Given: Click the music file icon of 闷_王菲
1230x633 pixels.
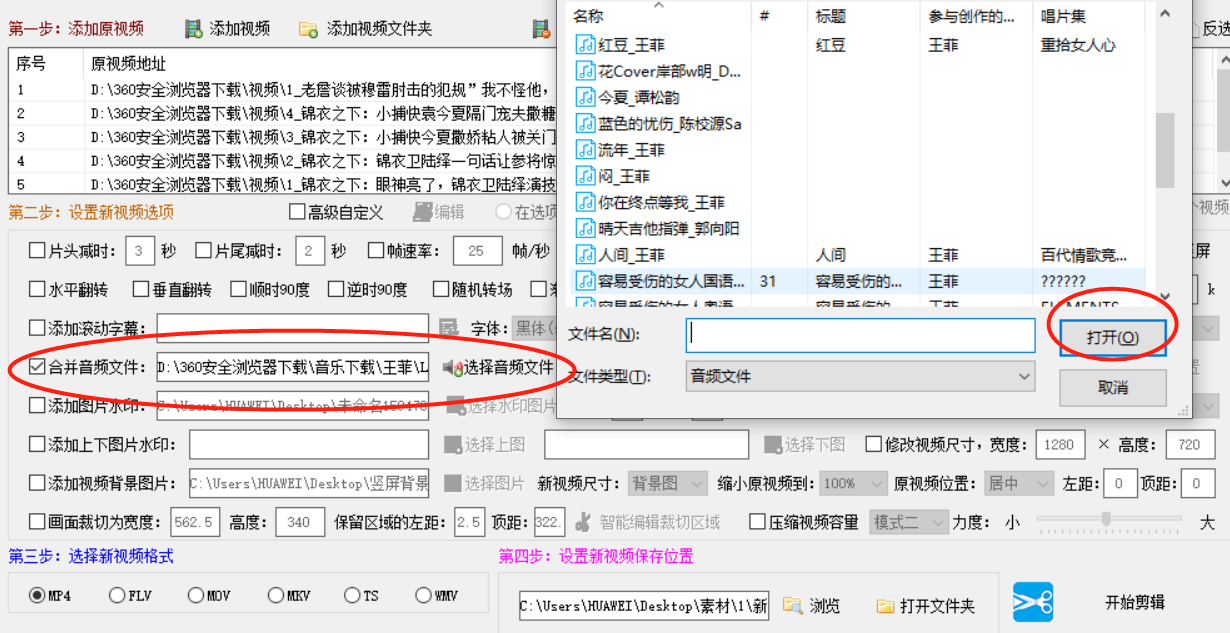Looking at the screenshot, I should [585, 176].
